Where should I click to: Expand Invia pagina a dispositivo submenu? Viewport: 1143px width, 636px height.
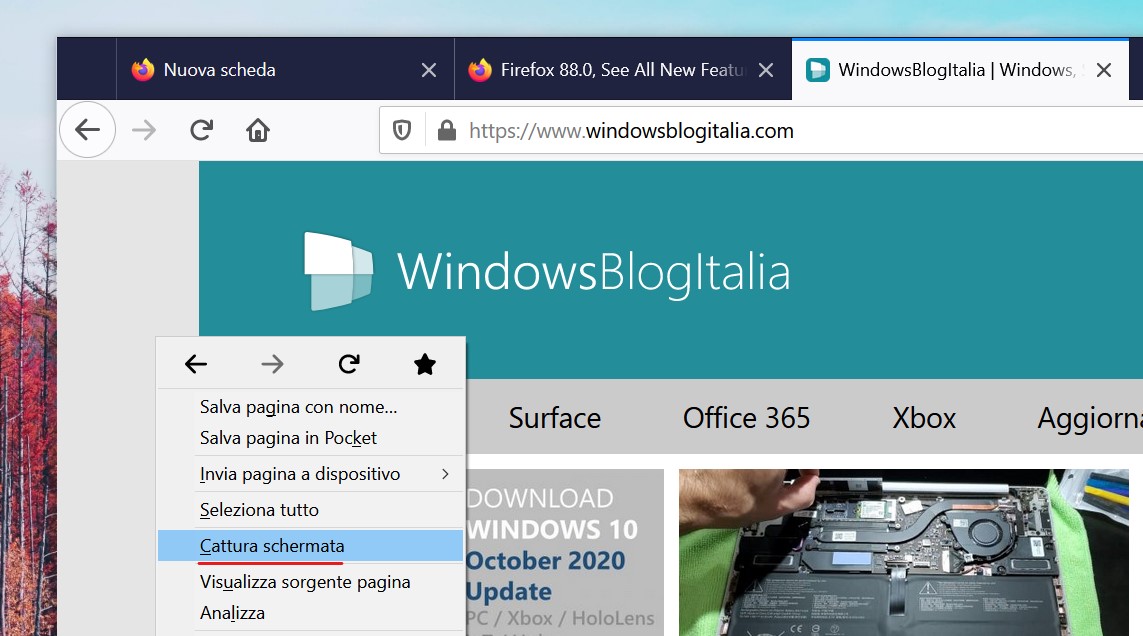pos(311,474)
